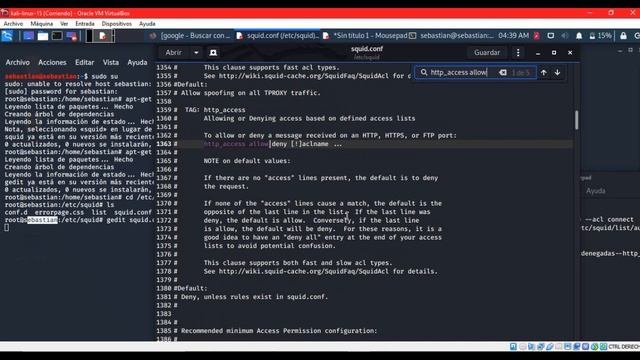The height and width of the screenshot is (360, 640).
Task: Click the lock screen padlock icon
Action: 623,36
